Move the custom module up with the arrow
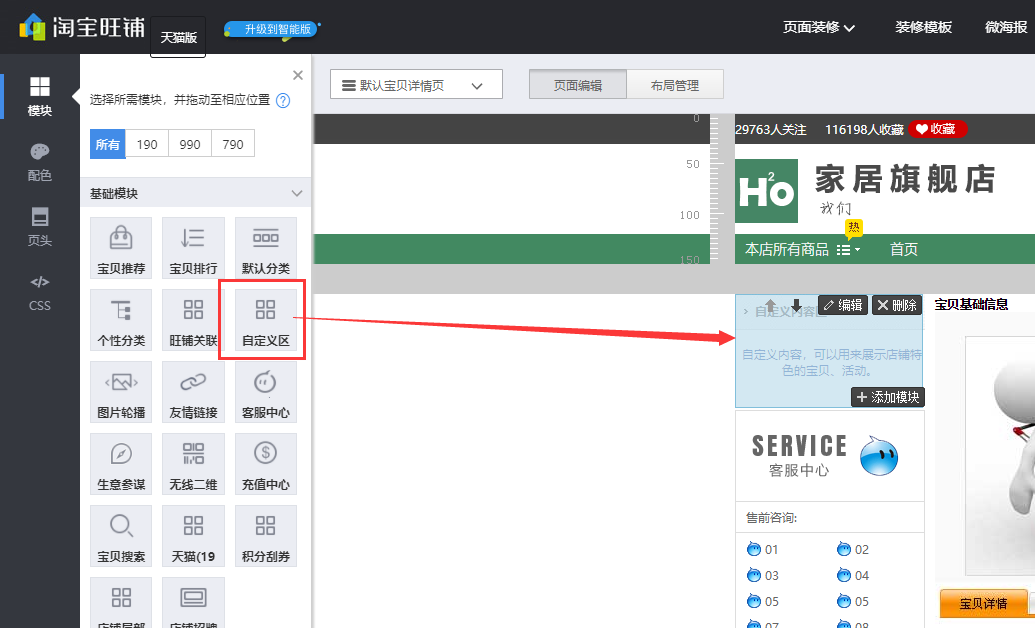Screen dimensions: 1035x628 tap(771, 305)
